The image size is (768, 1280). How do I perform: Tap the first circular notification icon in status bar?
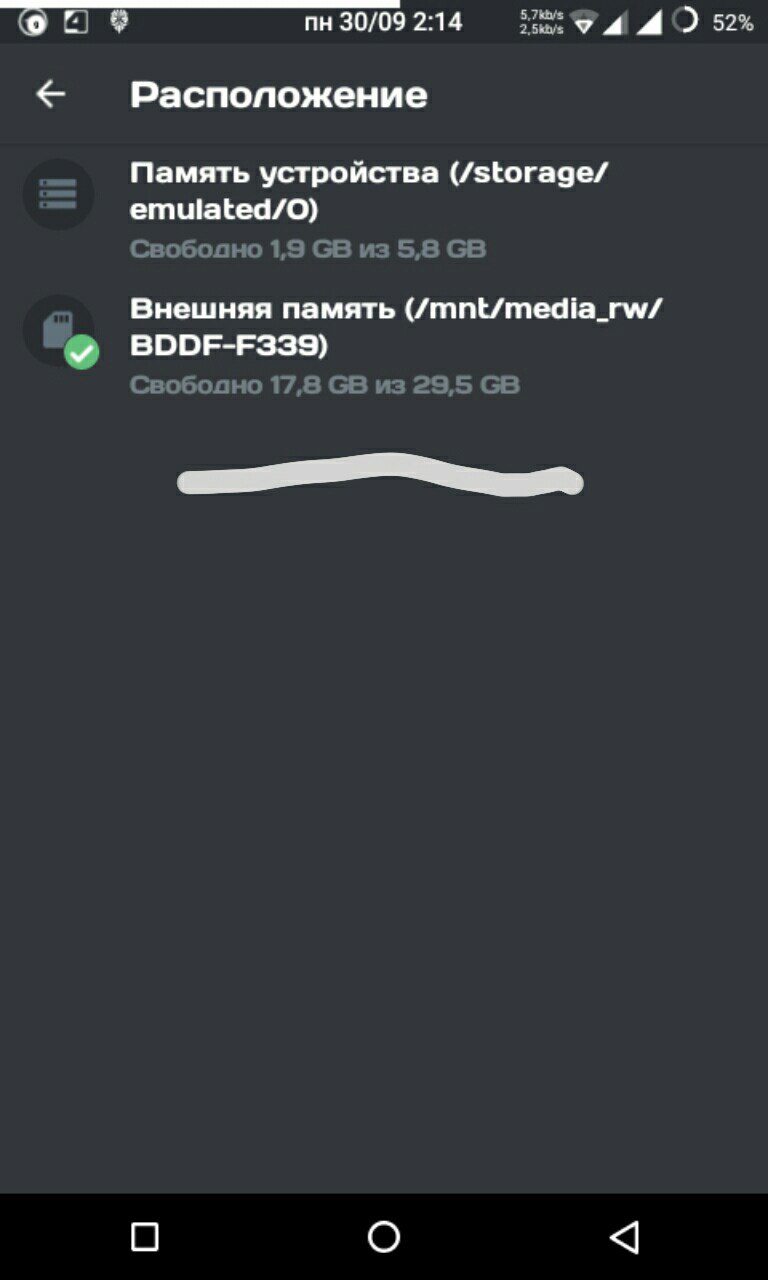coord(33,22)
